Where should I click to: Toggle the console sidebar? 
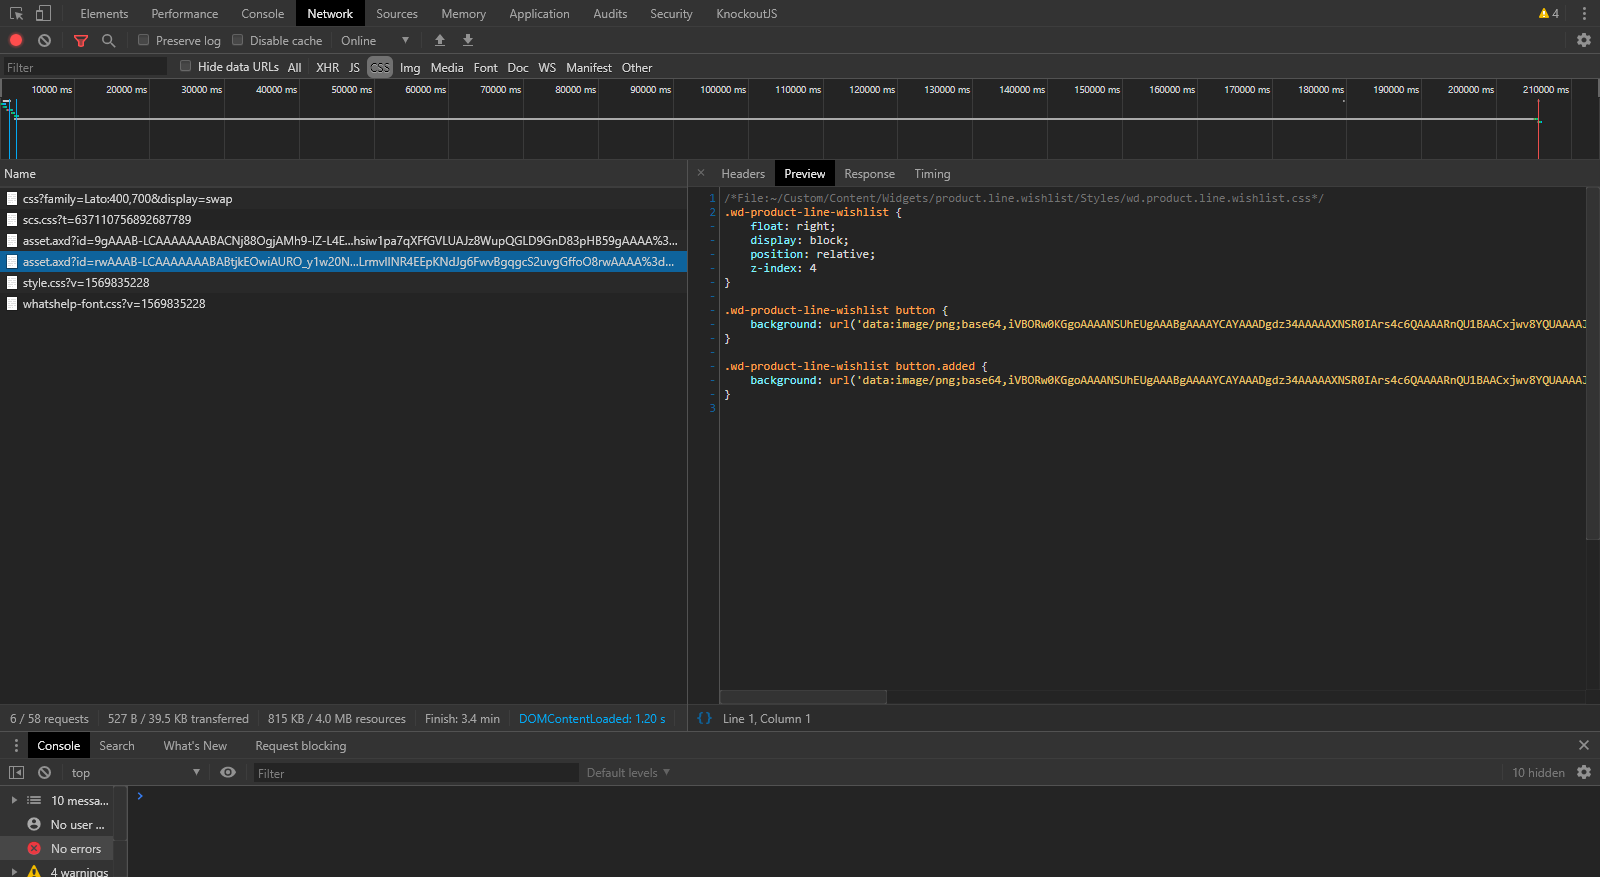pyautogui.click(x=16, y=773)
